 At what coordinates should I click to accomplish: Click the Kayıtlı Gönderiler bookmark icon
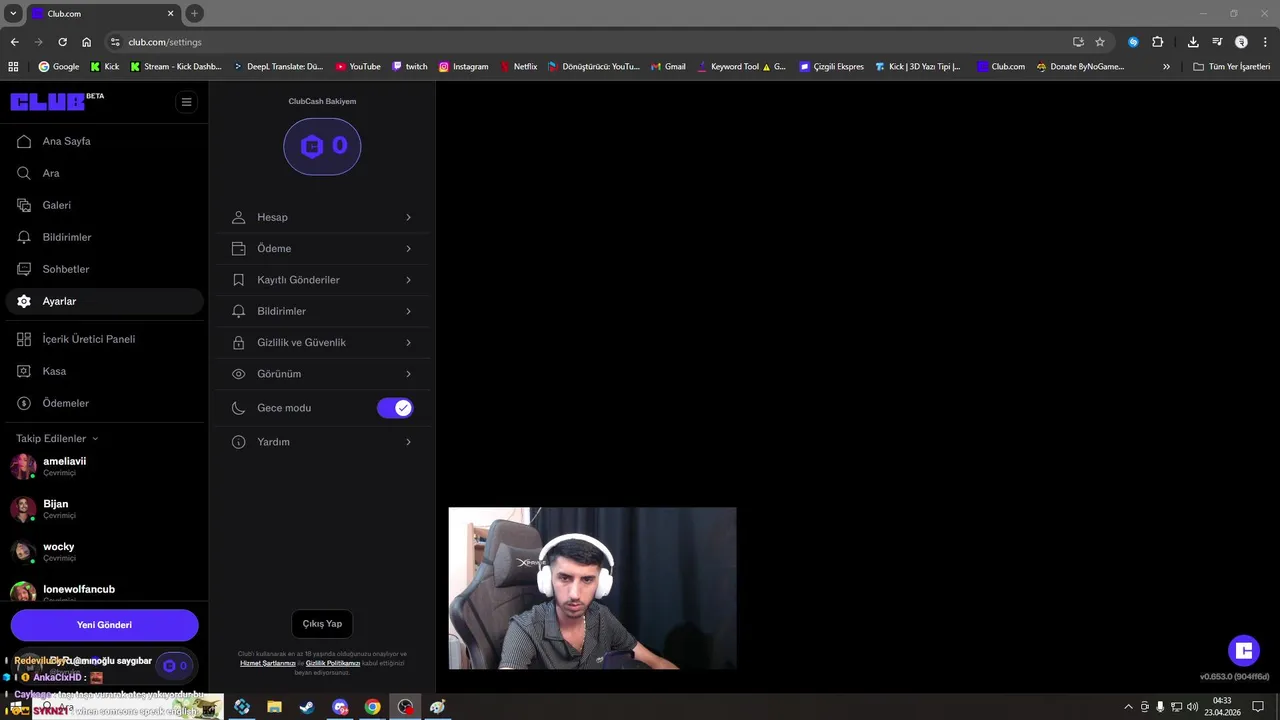click(x=238, y=280)
